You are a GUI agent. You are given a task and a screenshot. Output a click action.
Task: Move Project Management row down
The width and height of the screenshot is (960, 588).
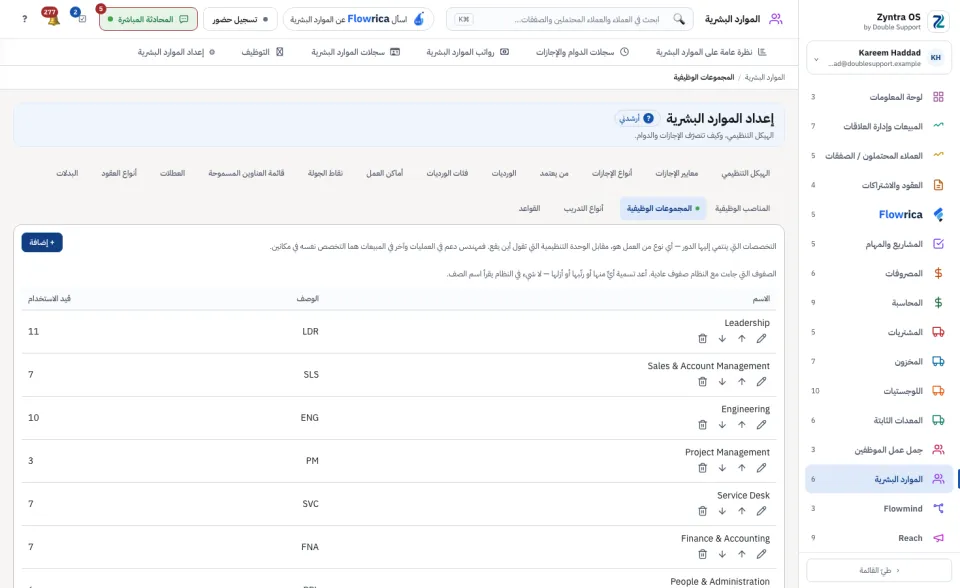coord(722,468)
